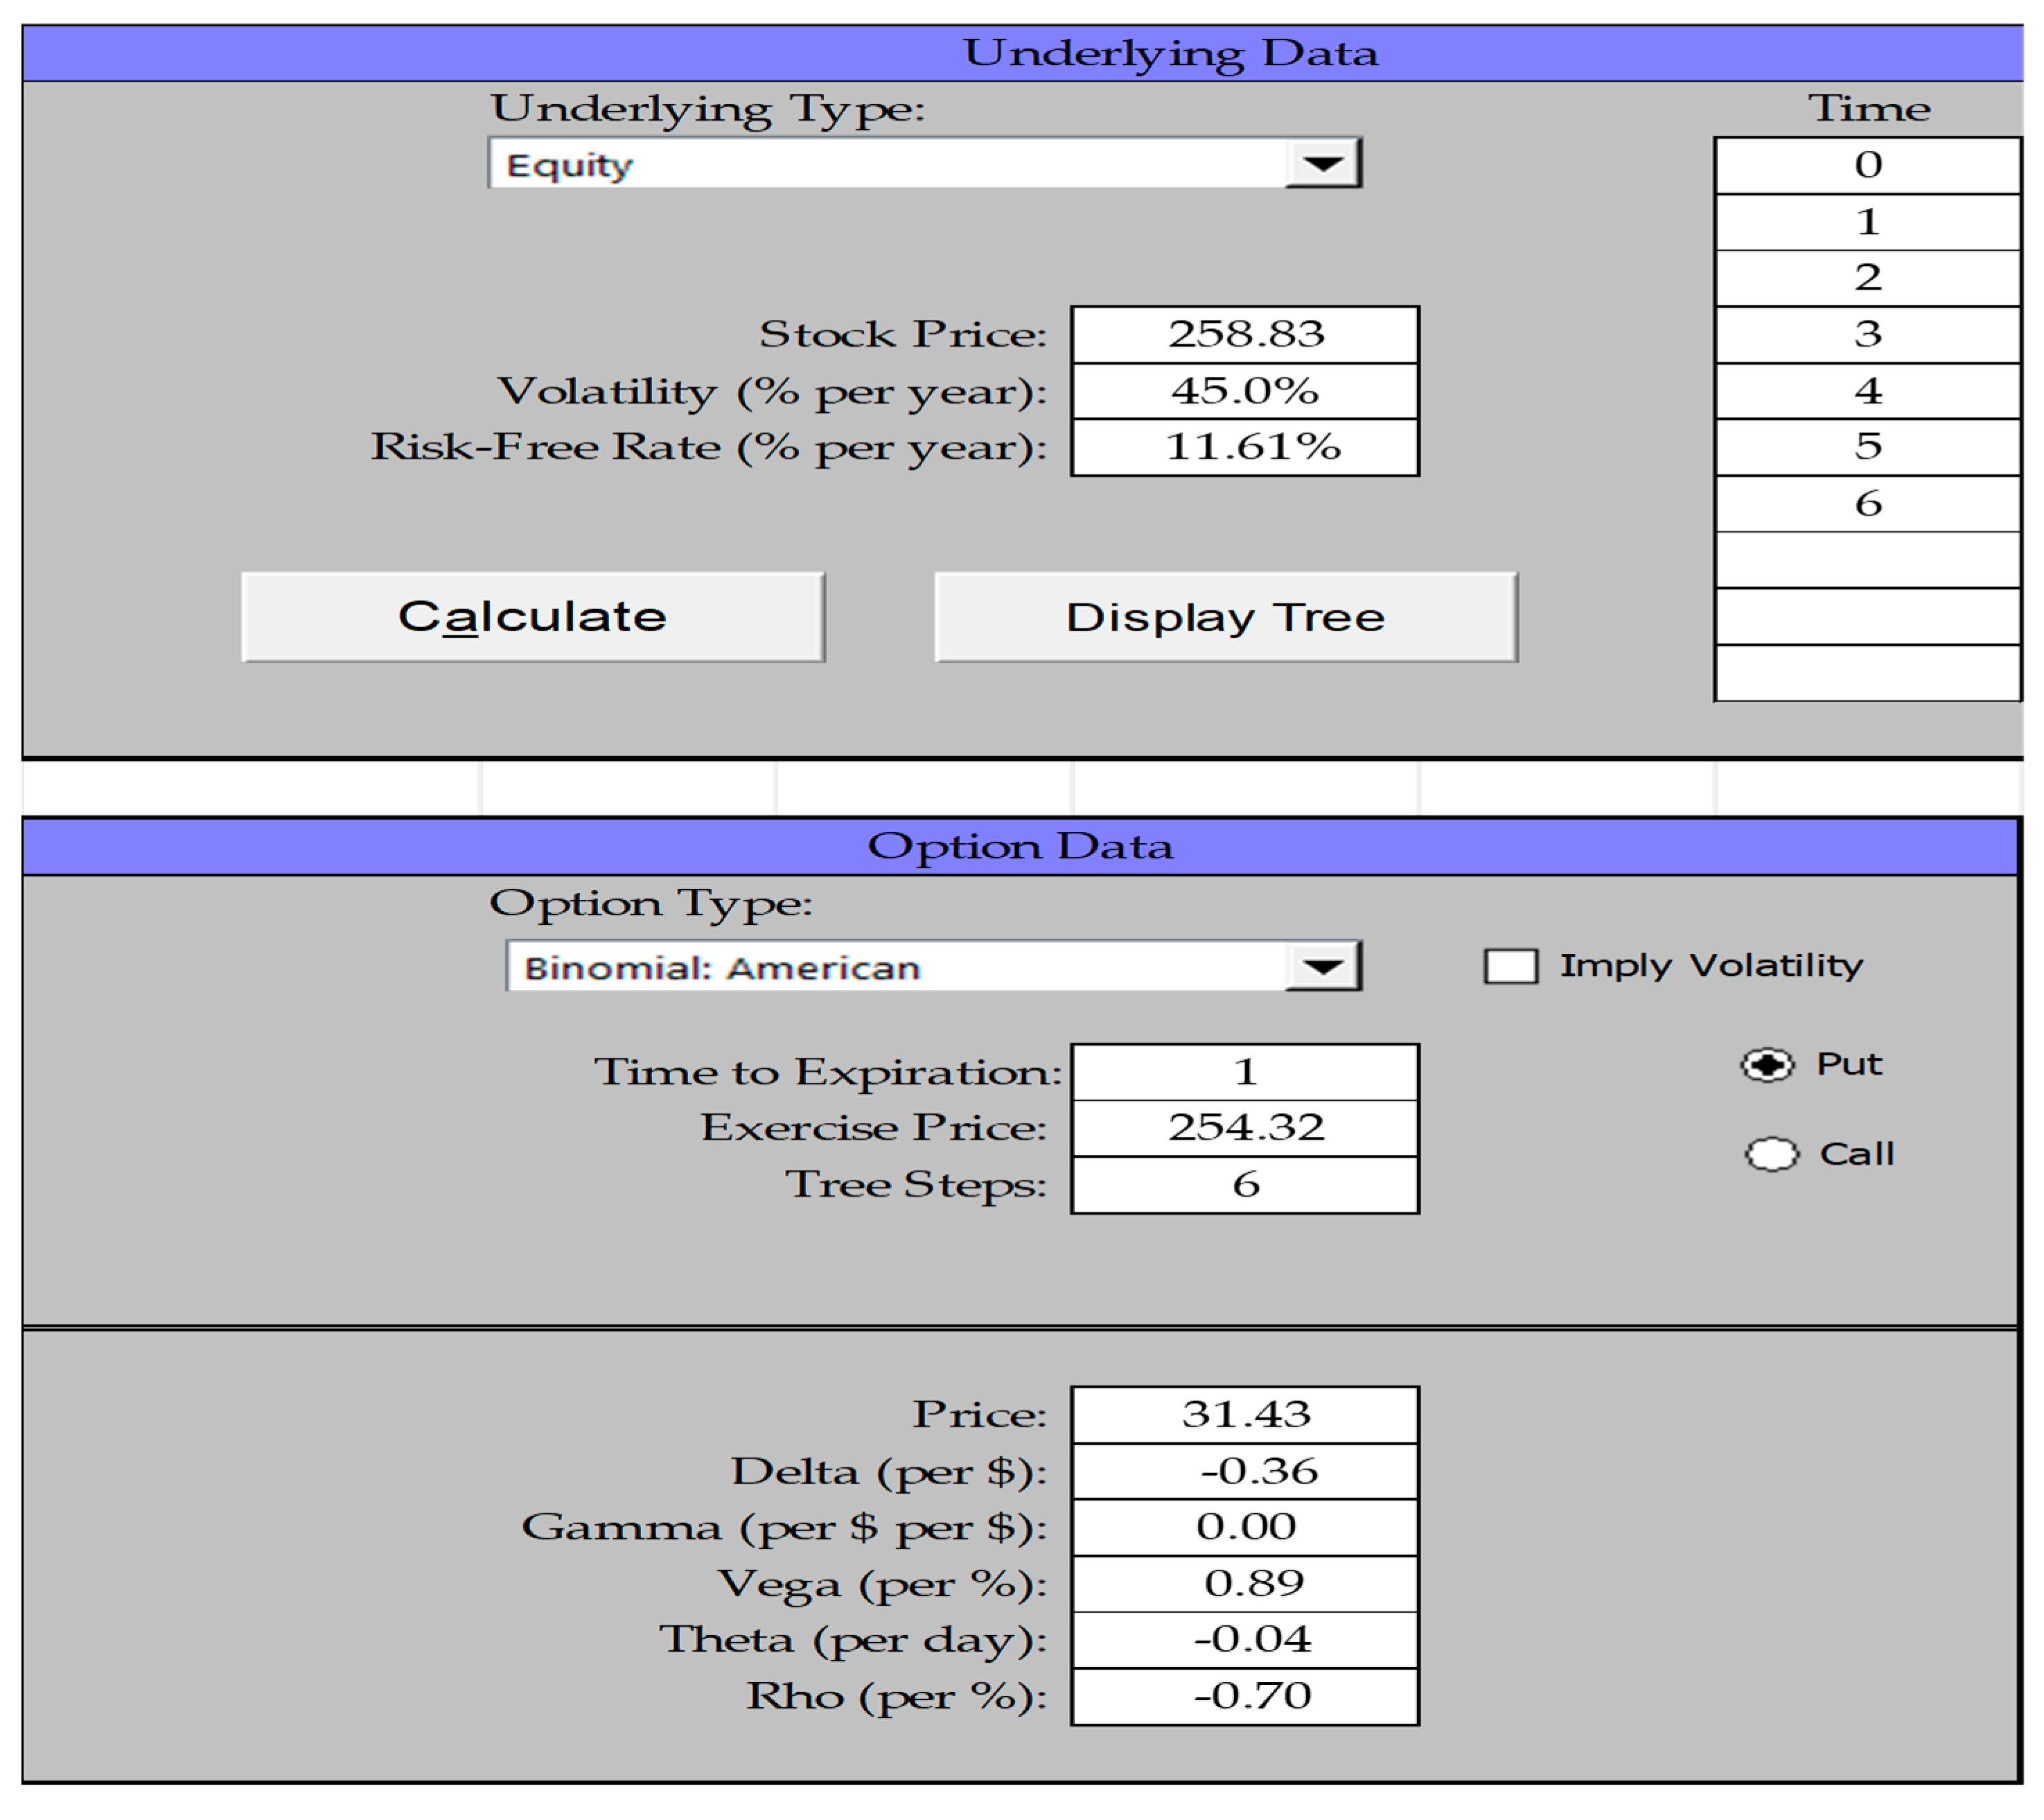Click the Display Tree button
Screen dimensions: 2044x1820
(x=1225, y=617)
